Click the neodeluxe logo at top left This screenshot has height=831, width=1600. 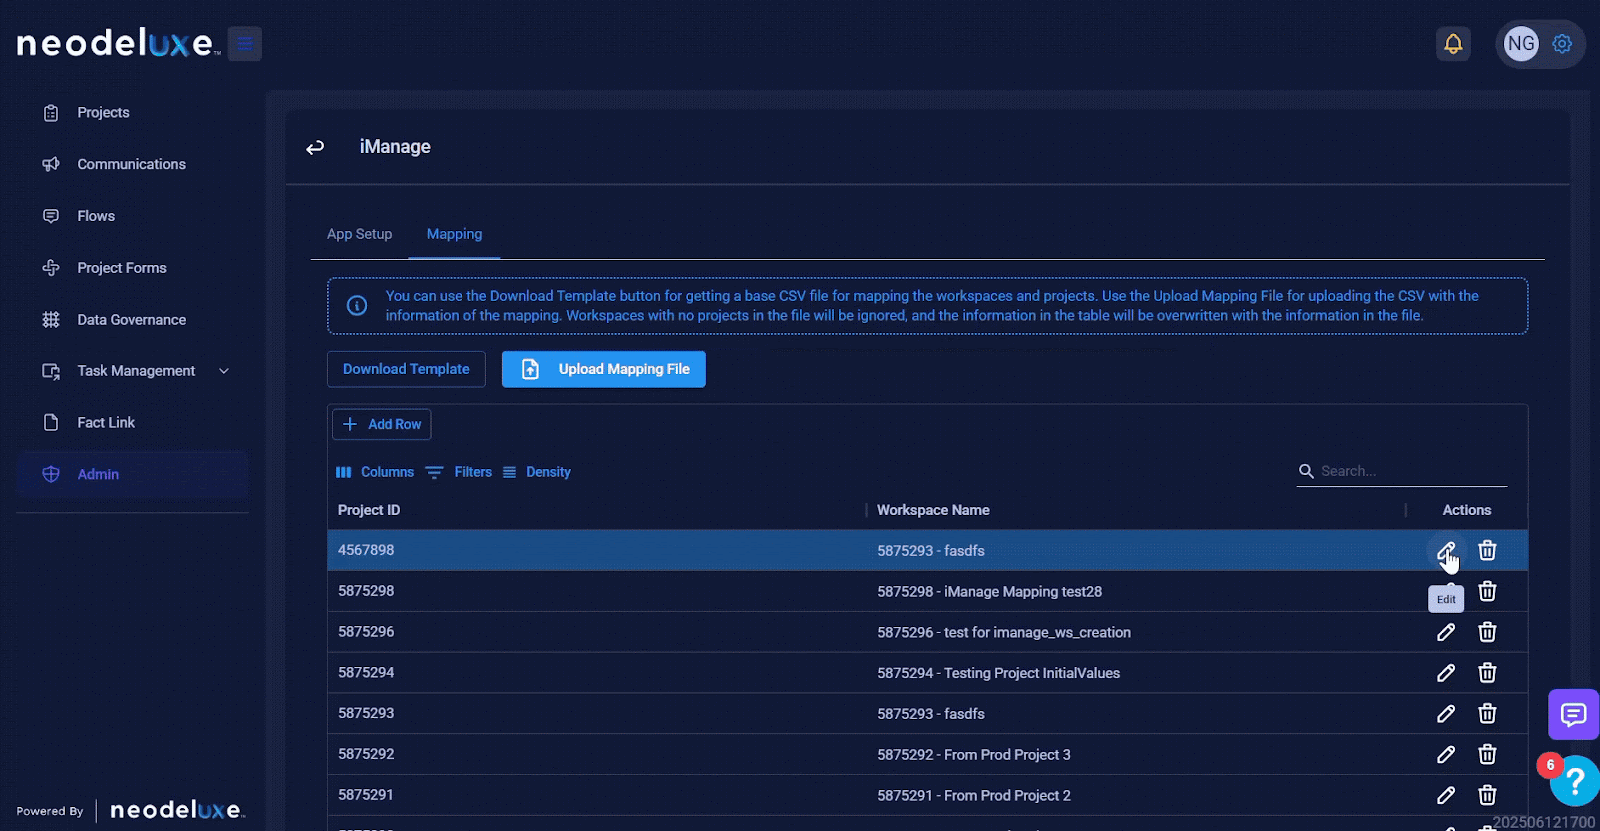pyautogui.click(x=118, y=44)
